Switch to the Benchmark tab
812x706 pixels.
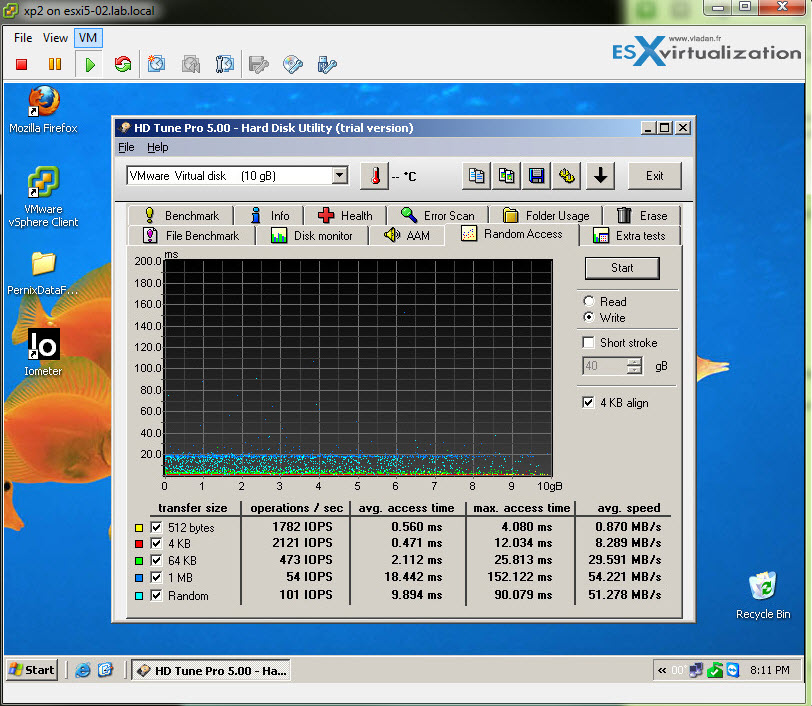[182, 215]
